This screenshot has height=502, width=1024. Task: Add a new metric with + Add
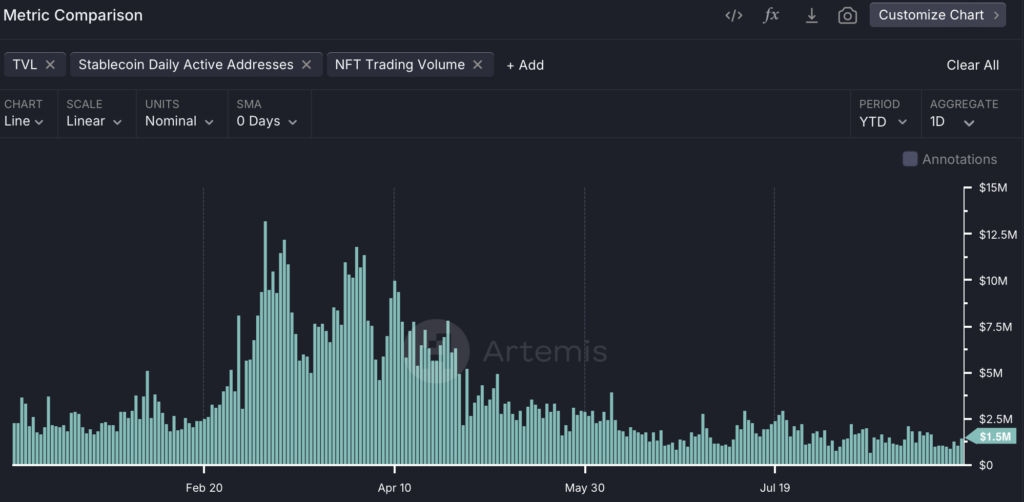click(525, 65)
